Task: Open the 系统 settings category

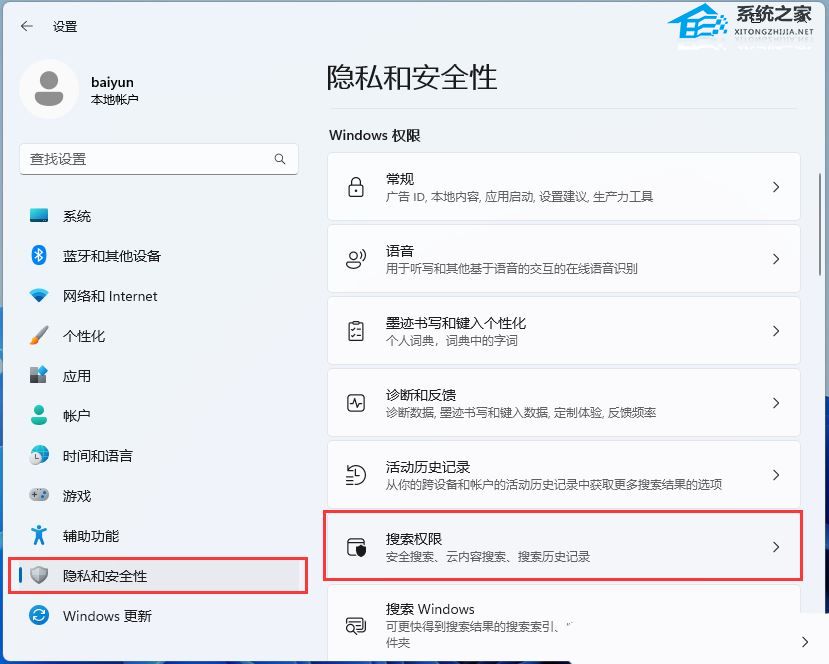Action: [x=159, y=216]
